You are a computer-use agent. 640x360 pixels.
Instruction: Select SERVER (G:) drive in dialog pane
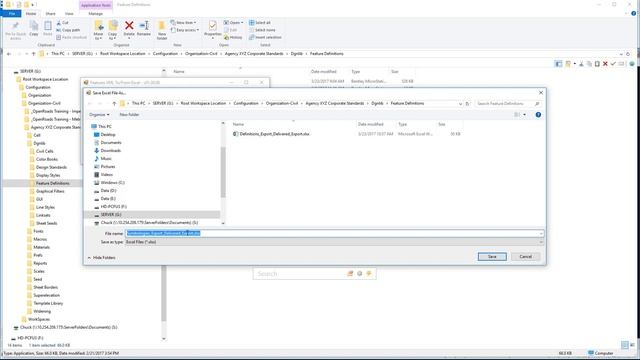point(111,215)
